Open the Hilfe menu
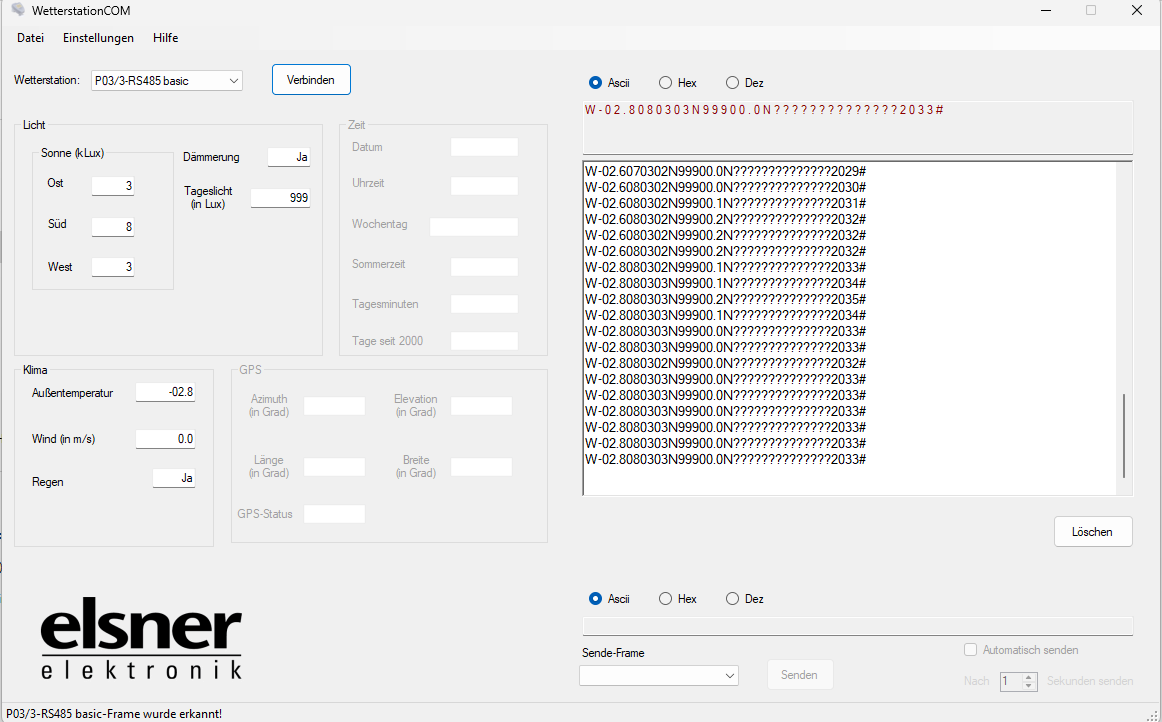 pos(166,38)
